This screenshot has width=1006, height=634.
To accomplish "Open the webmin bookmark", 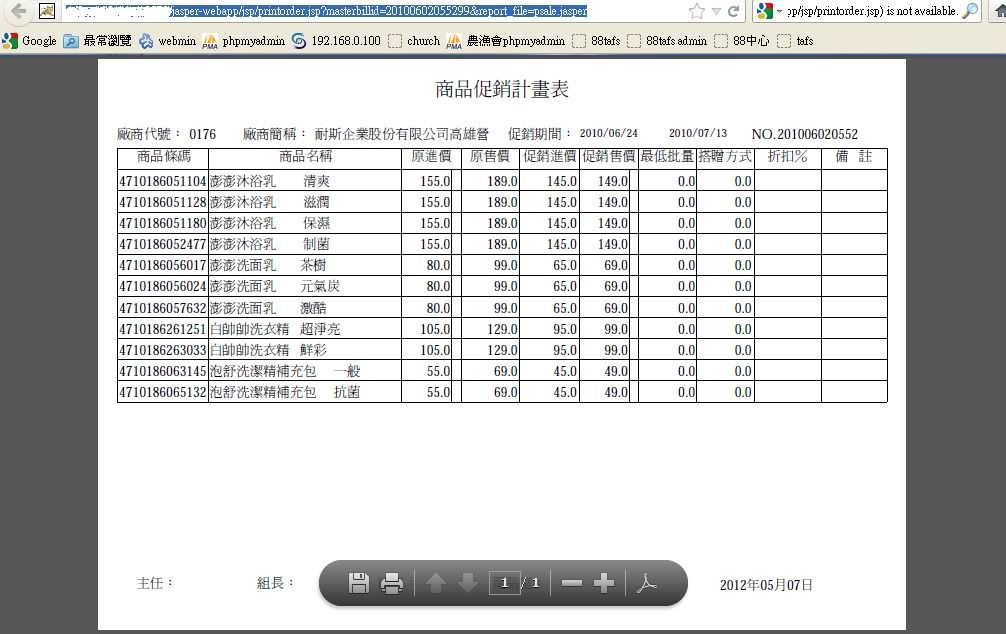I will click(167, 41).
